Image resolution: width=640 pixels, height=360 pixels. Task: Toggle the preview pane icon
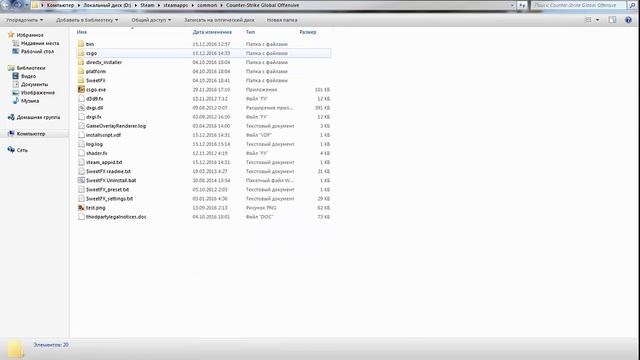click(x=612, y=20)
